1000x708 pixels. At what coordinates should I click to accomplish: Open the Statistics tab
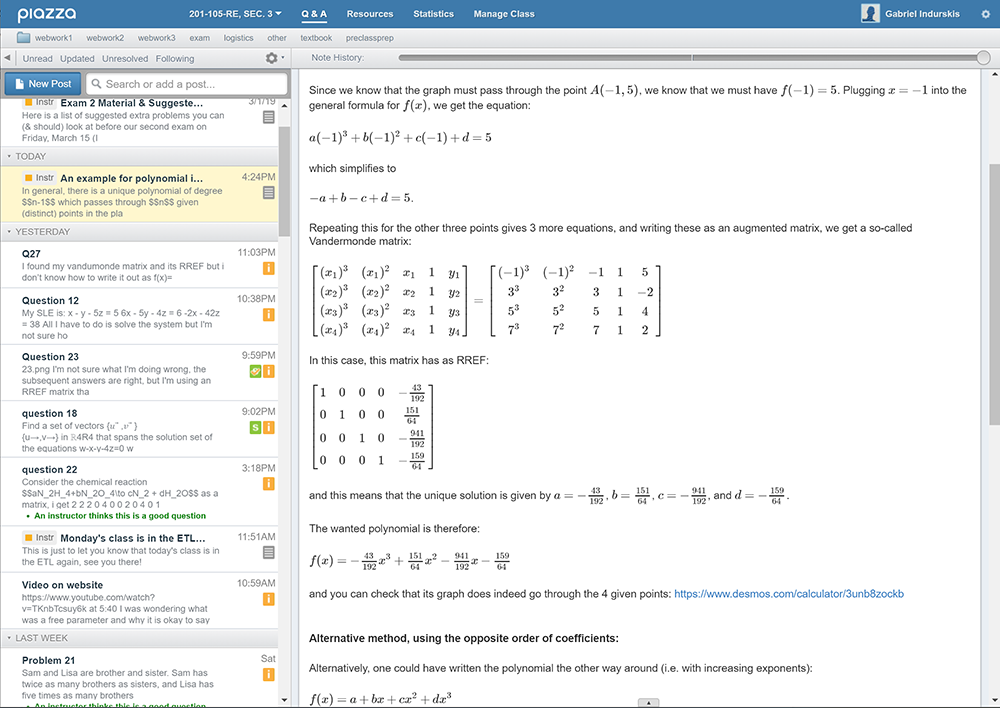[x=433, y=14]
